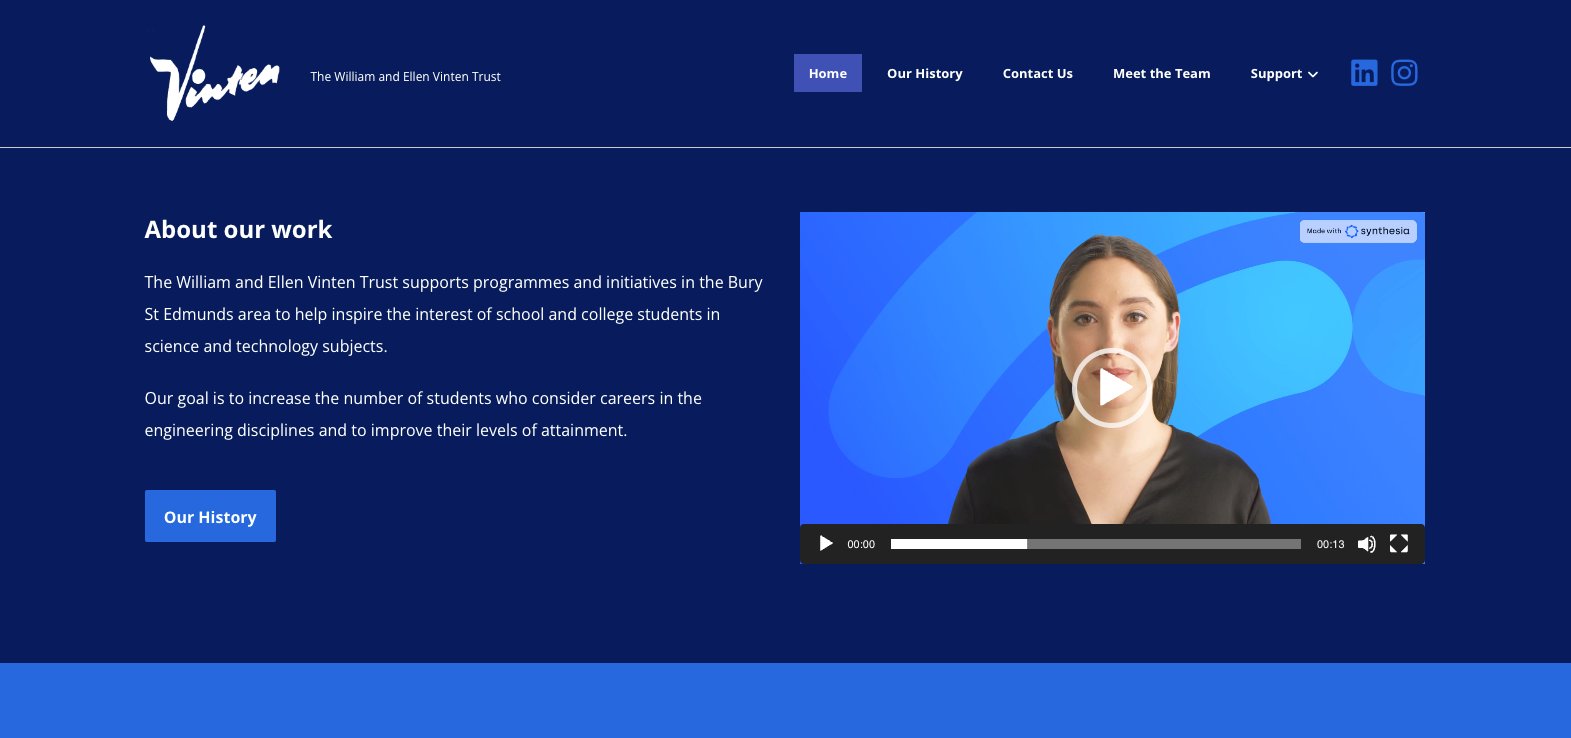
Task: Click the paragraph starting "Our goal is"
Action: [423, 414]
